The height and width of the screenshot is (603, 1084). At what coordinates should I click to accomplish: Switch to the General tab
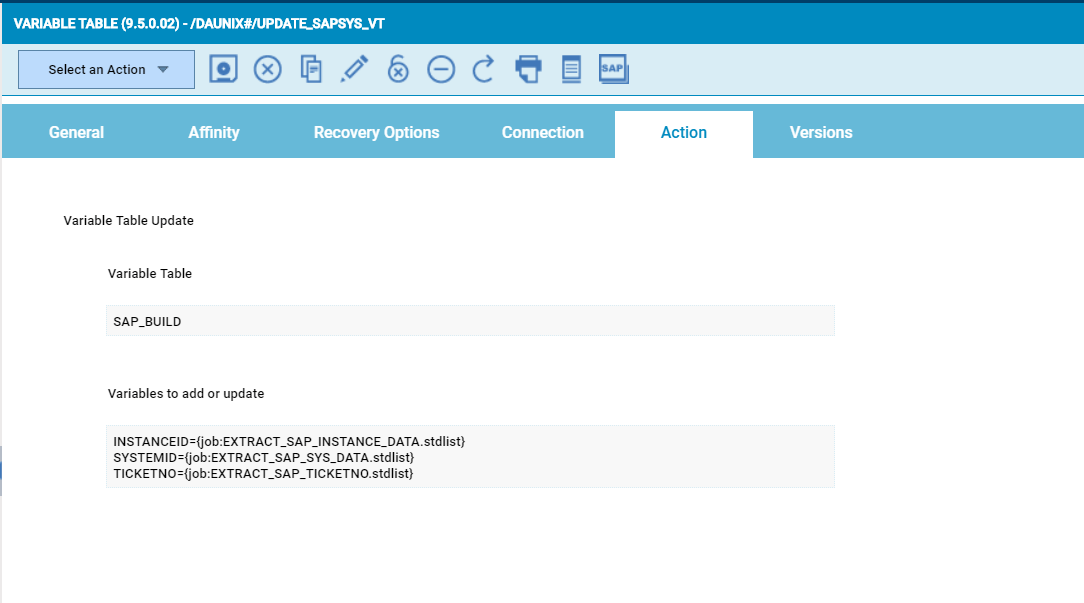76,133
